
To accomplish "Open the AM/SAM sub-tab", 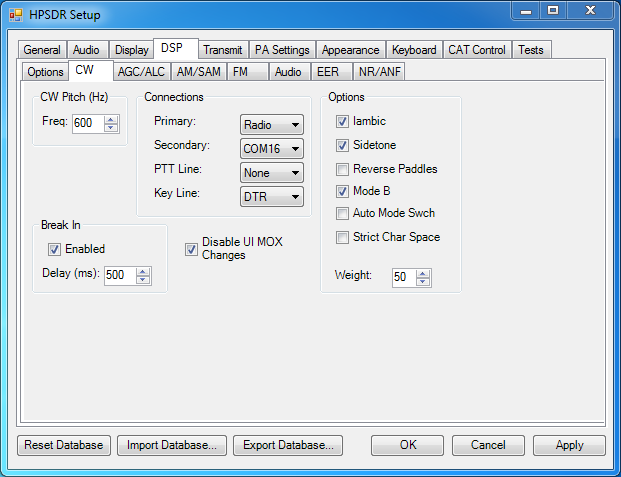I will click(199, 72).
